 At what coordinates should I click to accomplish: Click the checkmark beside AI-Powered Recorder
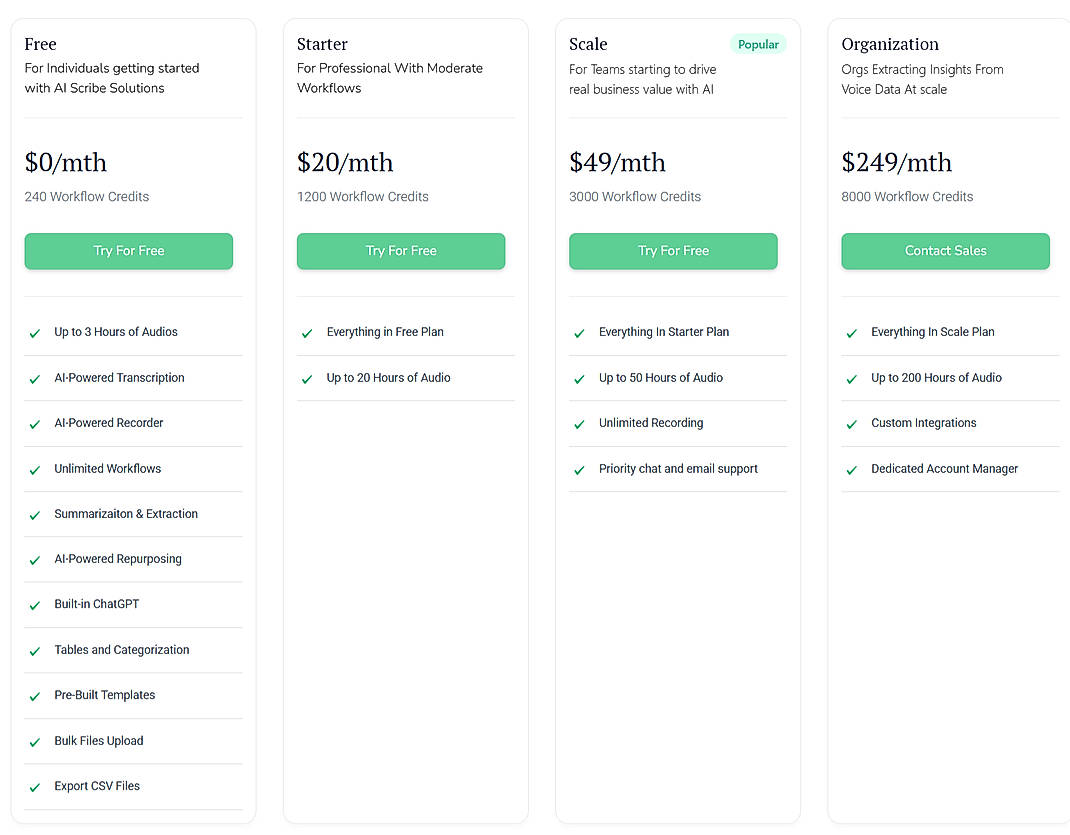(x=34, y=423)
